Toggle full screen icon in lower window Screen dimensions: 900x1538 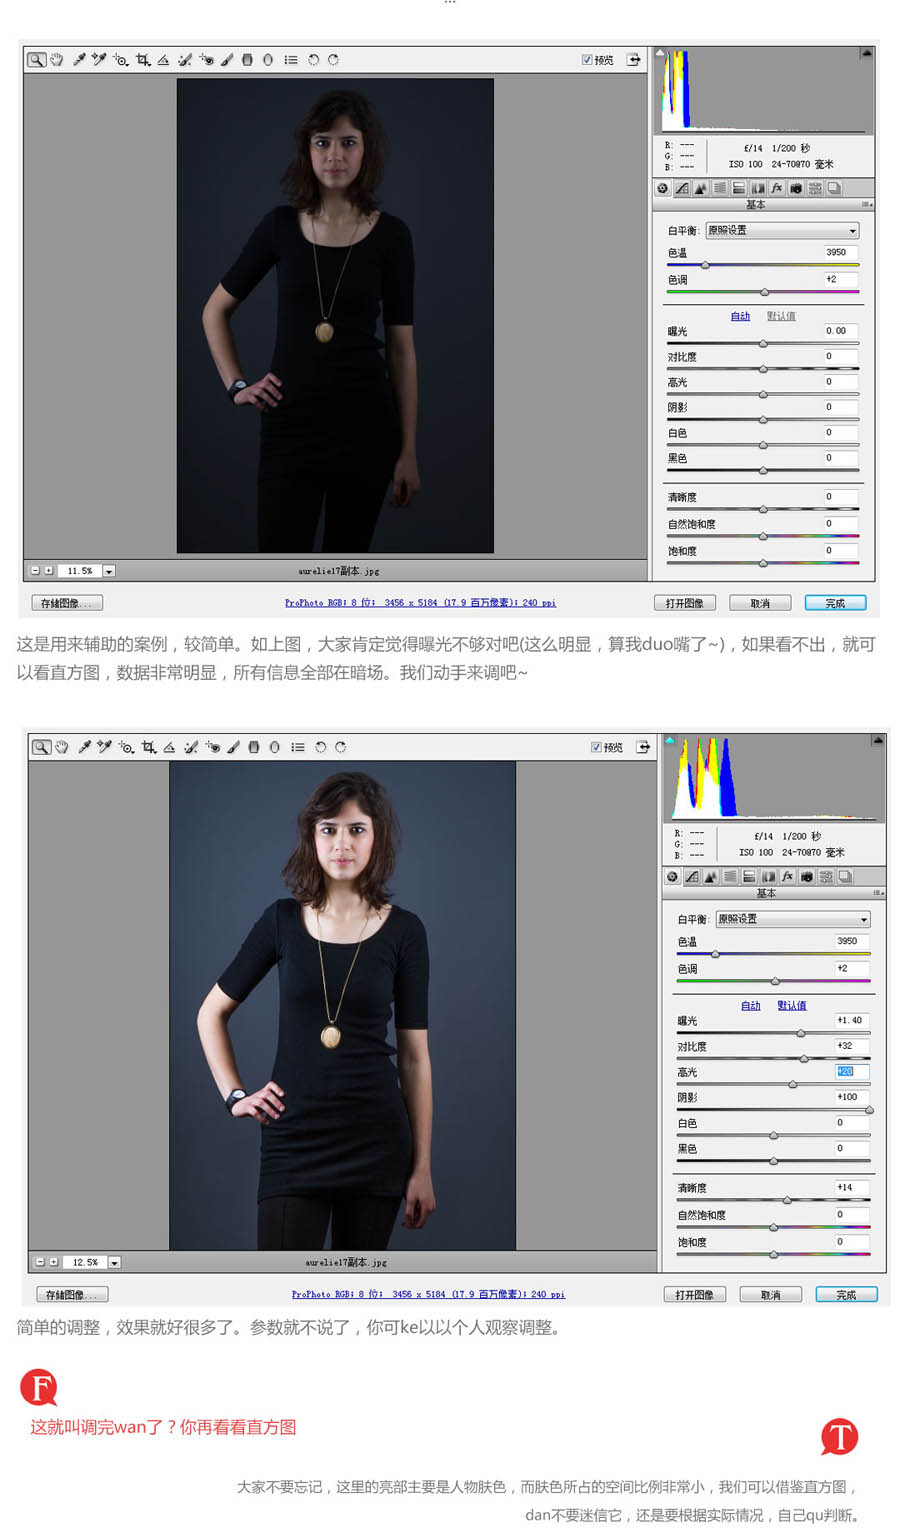tap(643, 747)
